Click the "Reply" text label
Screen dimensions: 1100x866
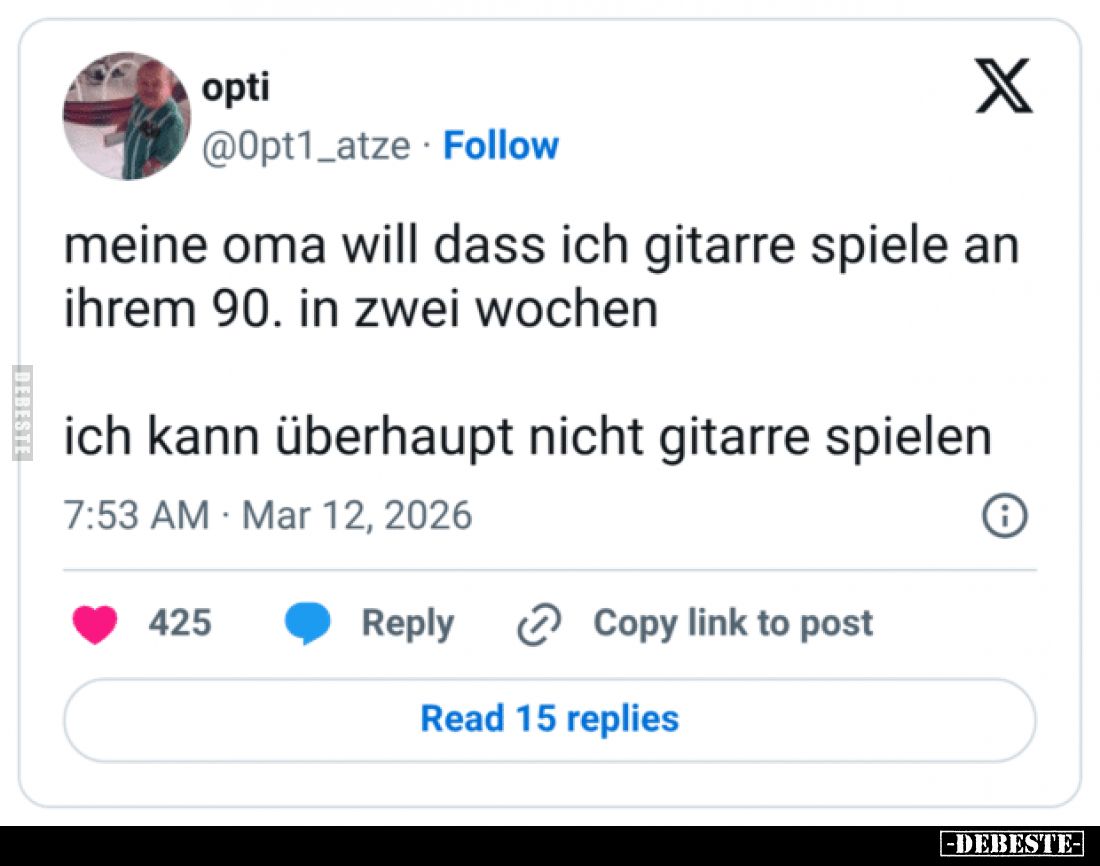click(407, 623)
